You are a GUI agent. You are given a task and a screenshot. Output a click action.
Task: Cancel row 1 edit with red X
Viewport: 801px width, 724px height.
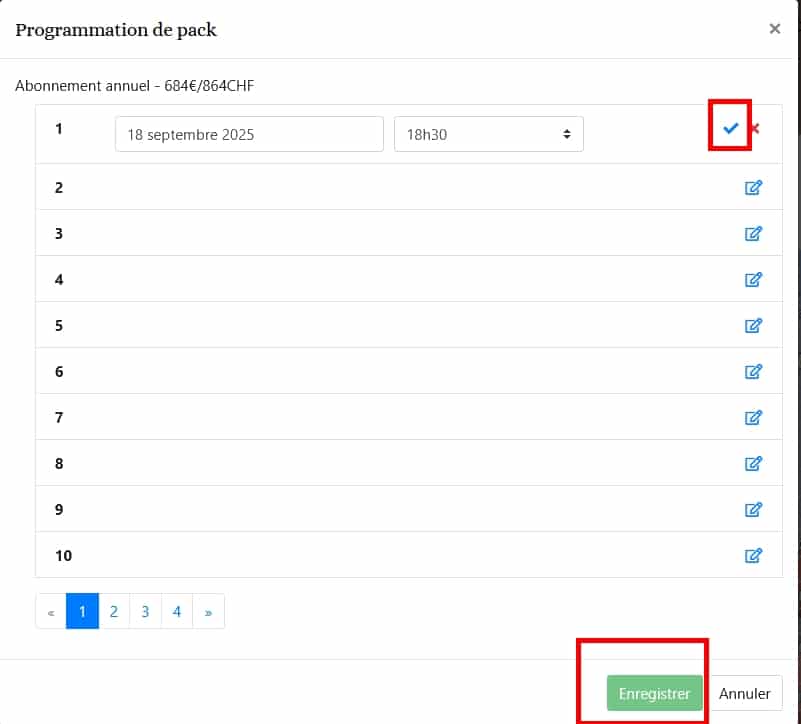coord(755,128)
